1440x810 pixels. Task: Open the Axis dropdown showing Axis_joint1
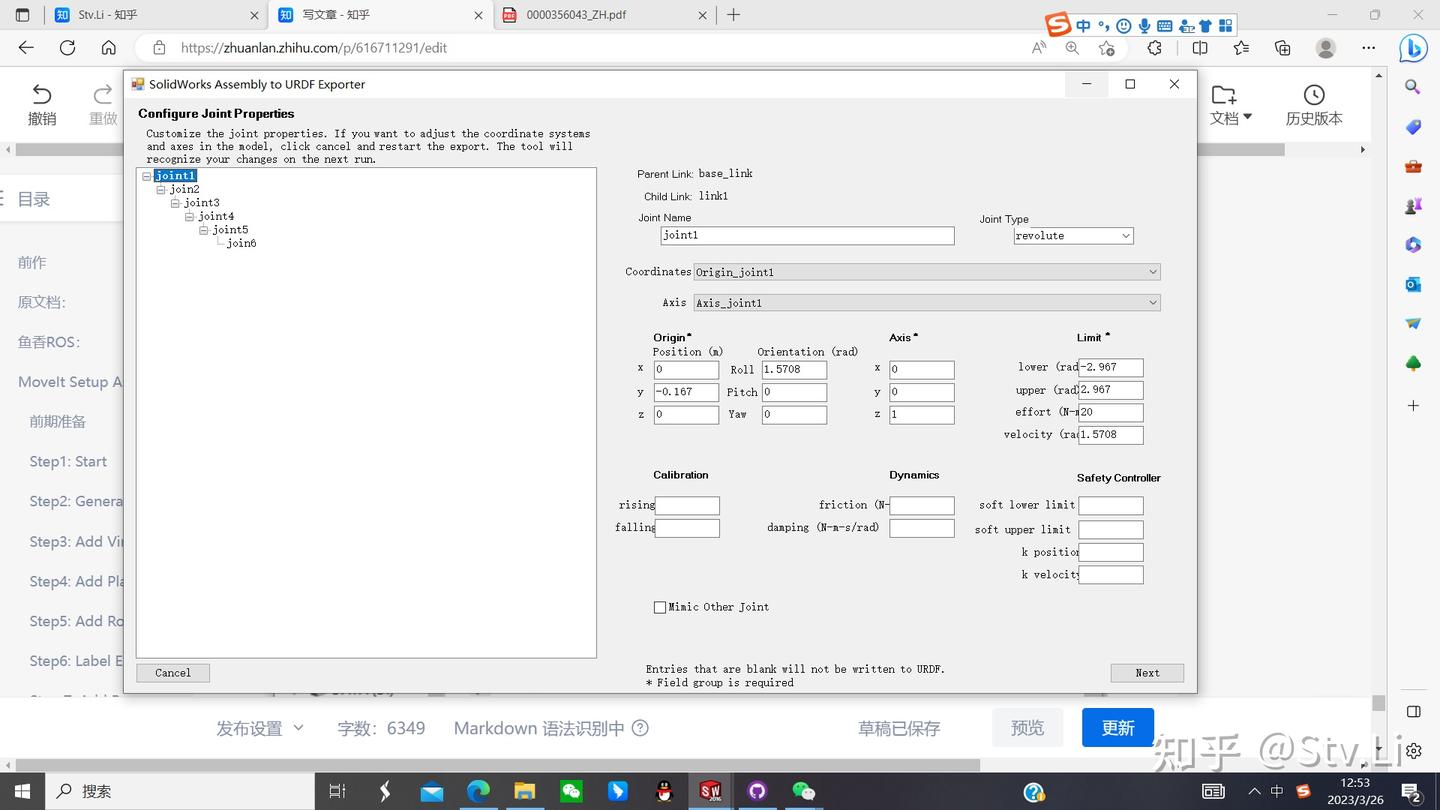(x=927, y=303)
